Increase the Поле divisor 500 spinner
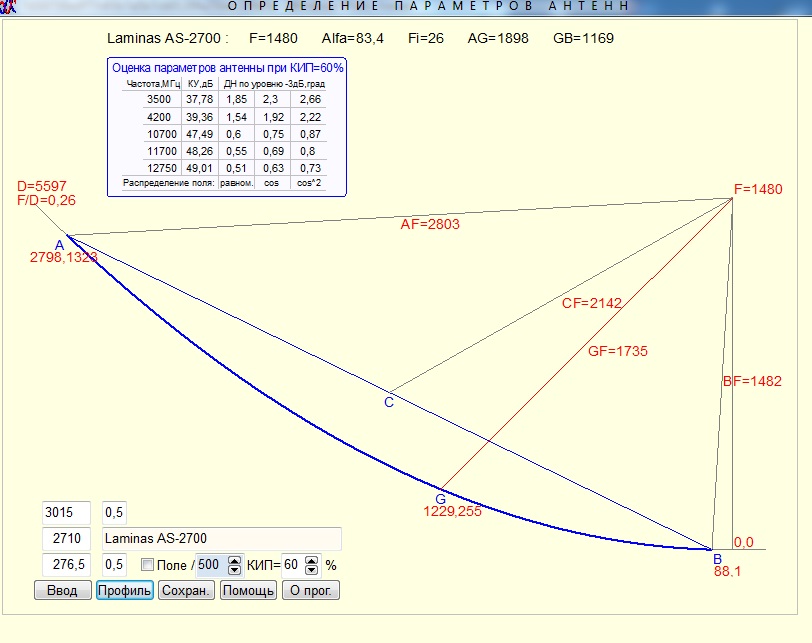The image size is (812, 643). 235,561
